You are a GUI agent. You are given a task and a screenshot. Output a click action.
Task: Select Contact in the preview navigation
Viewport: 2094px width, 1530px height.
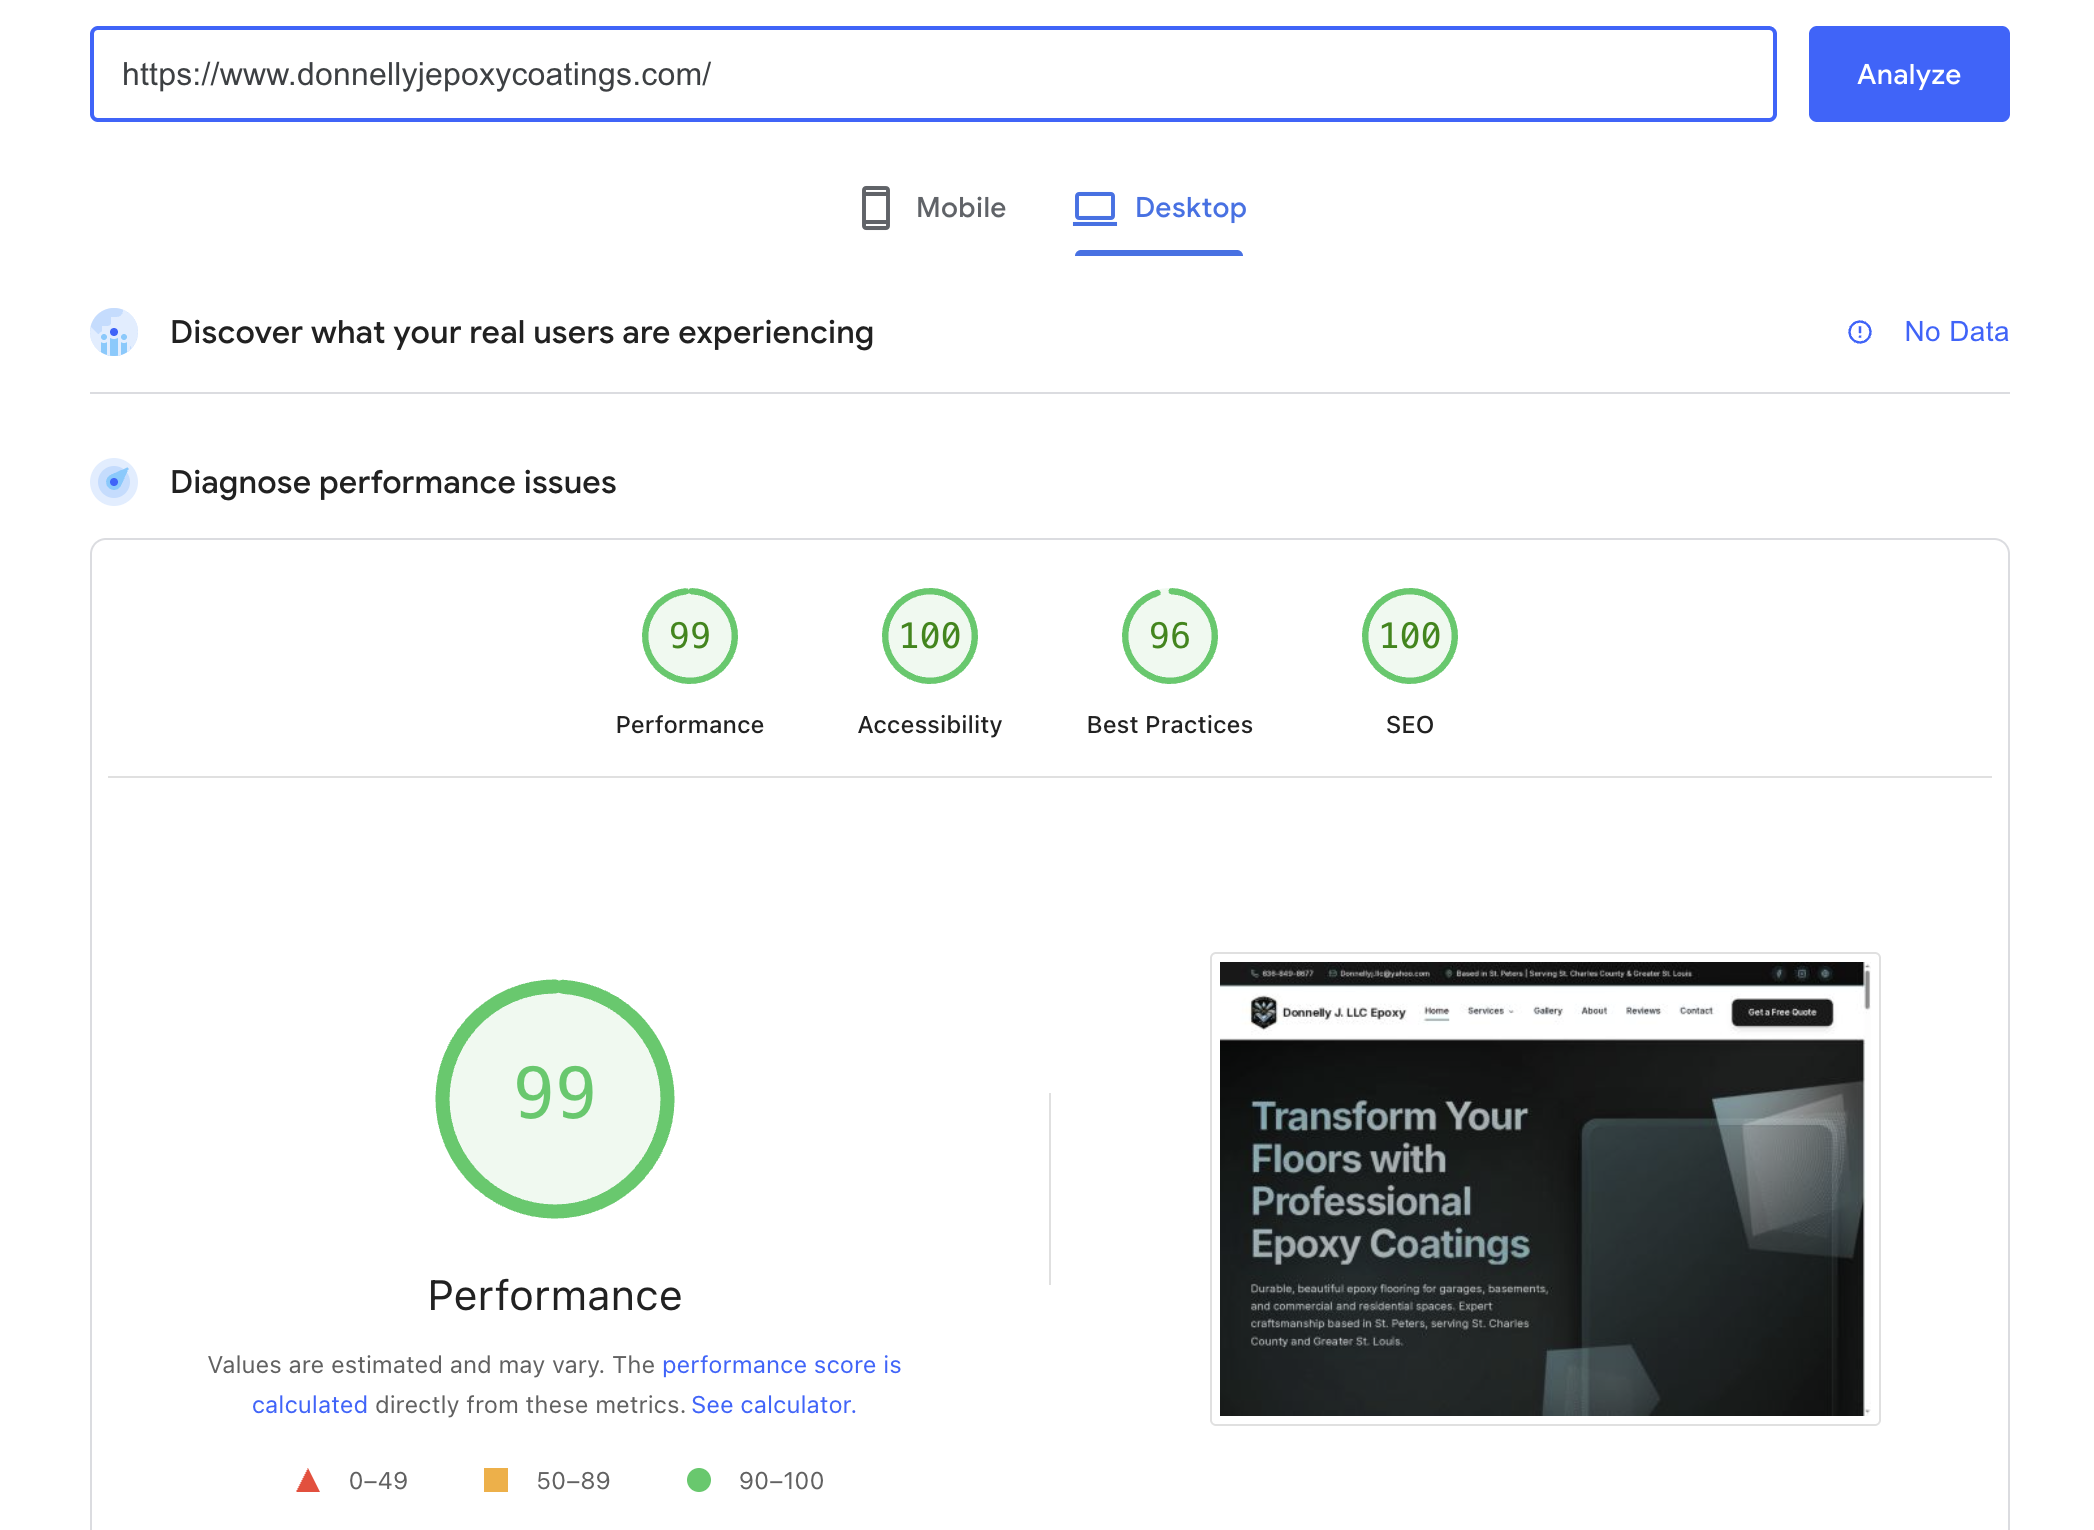[x=1697, y=1011]
